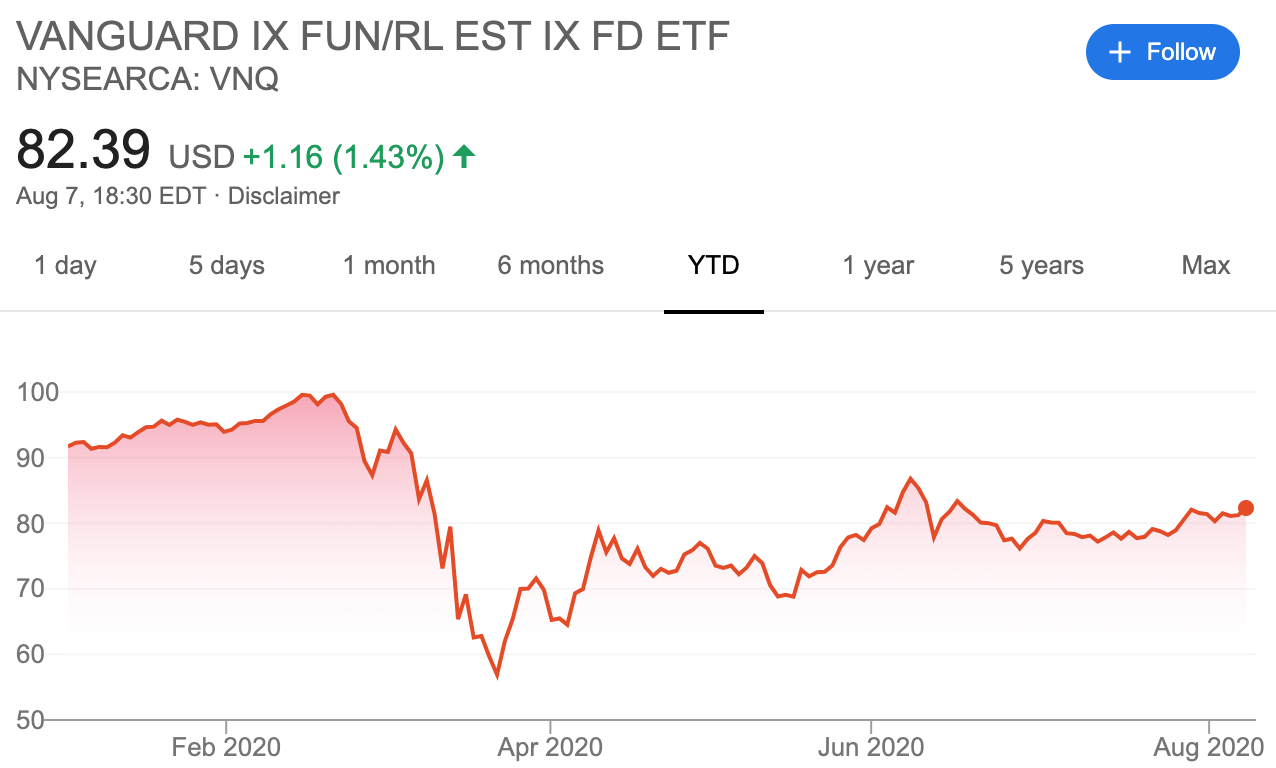Click the Jun 2020 axis marker
Screen dimensions: 1276x768
tap(871, 747)
